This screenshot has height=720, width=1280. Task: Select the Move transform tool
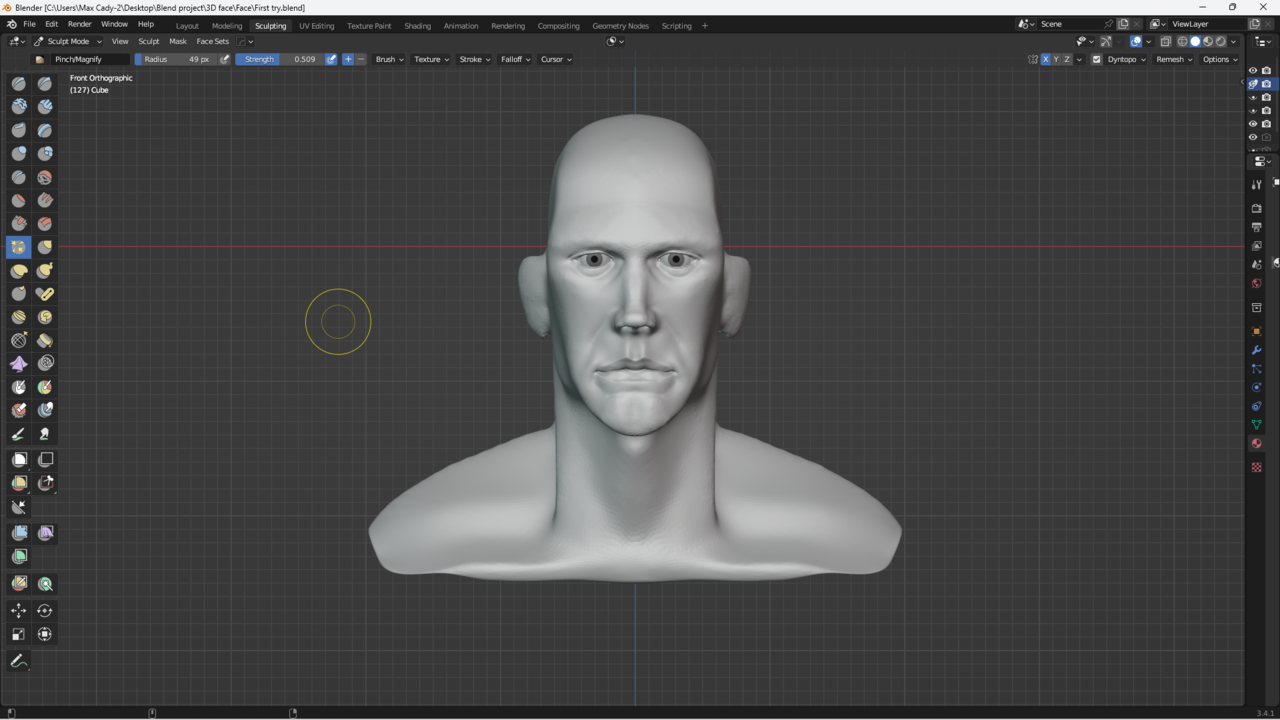pyautogui.click(x=19, y=610)
